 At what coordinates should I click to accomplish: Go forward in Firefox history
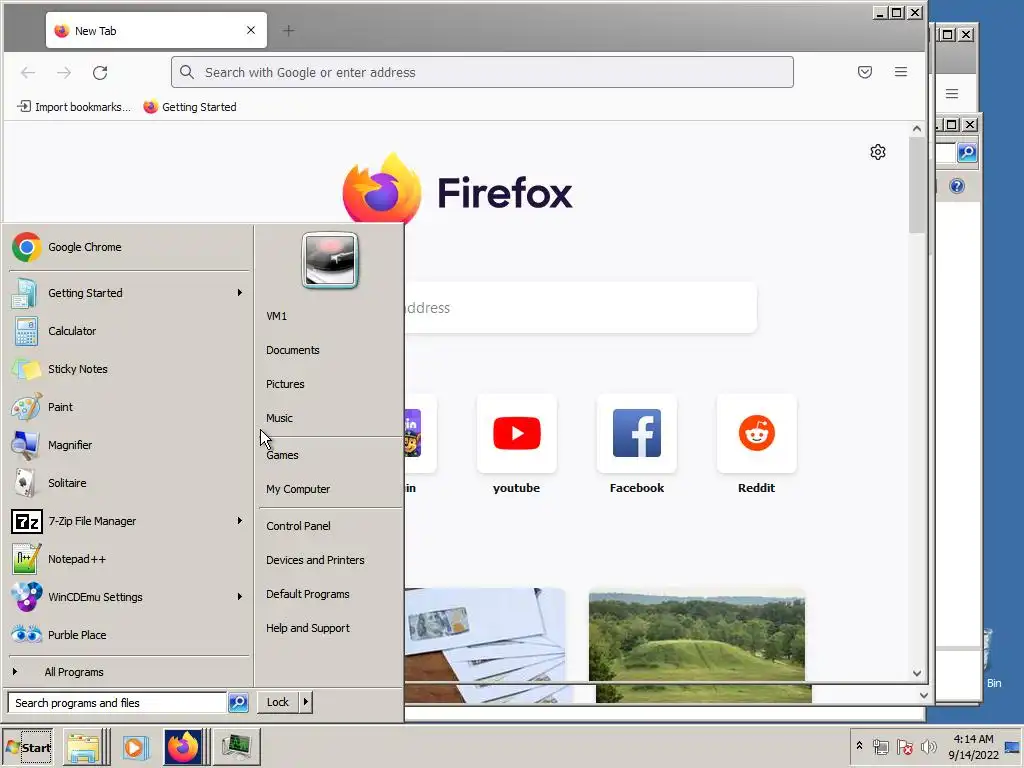tap(64, 72)
